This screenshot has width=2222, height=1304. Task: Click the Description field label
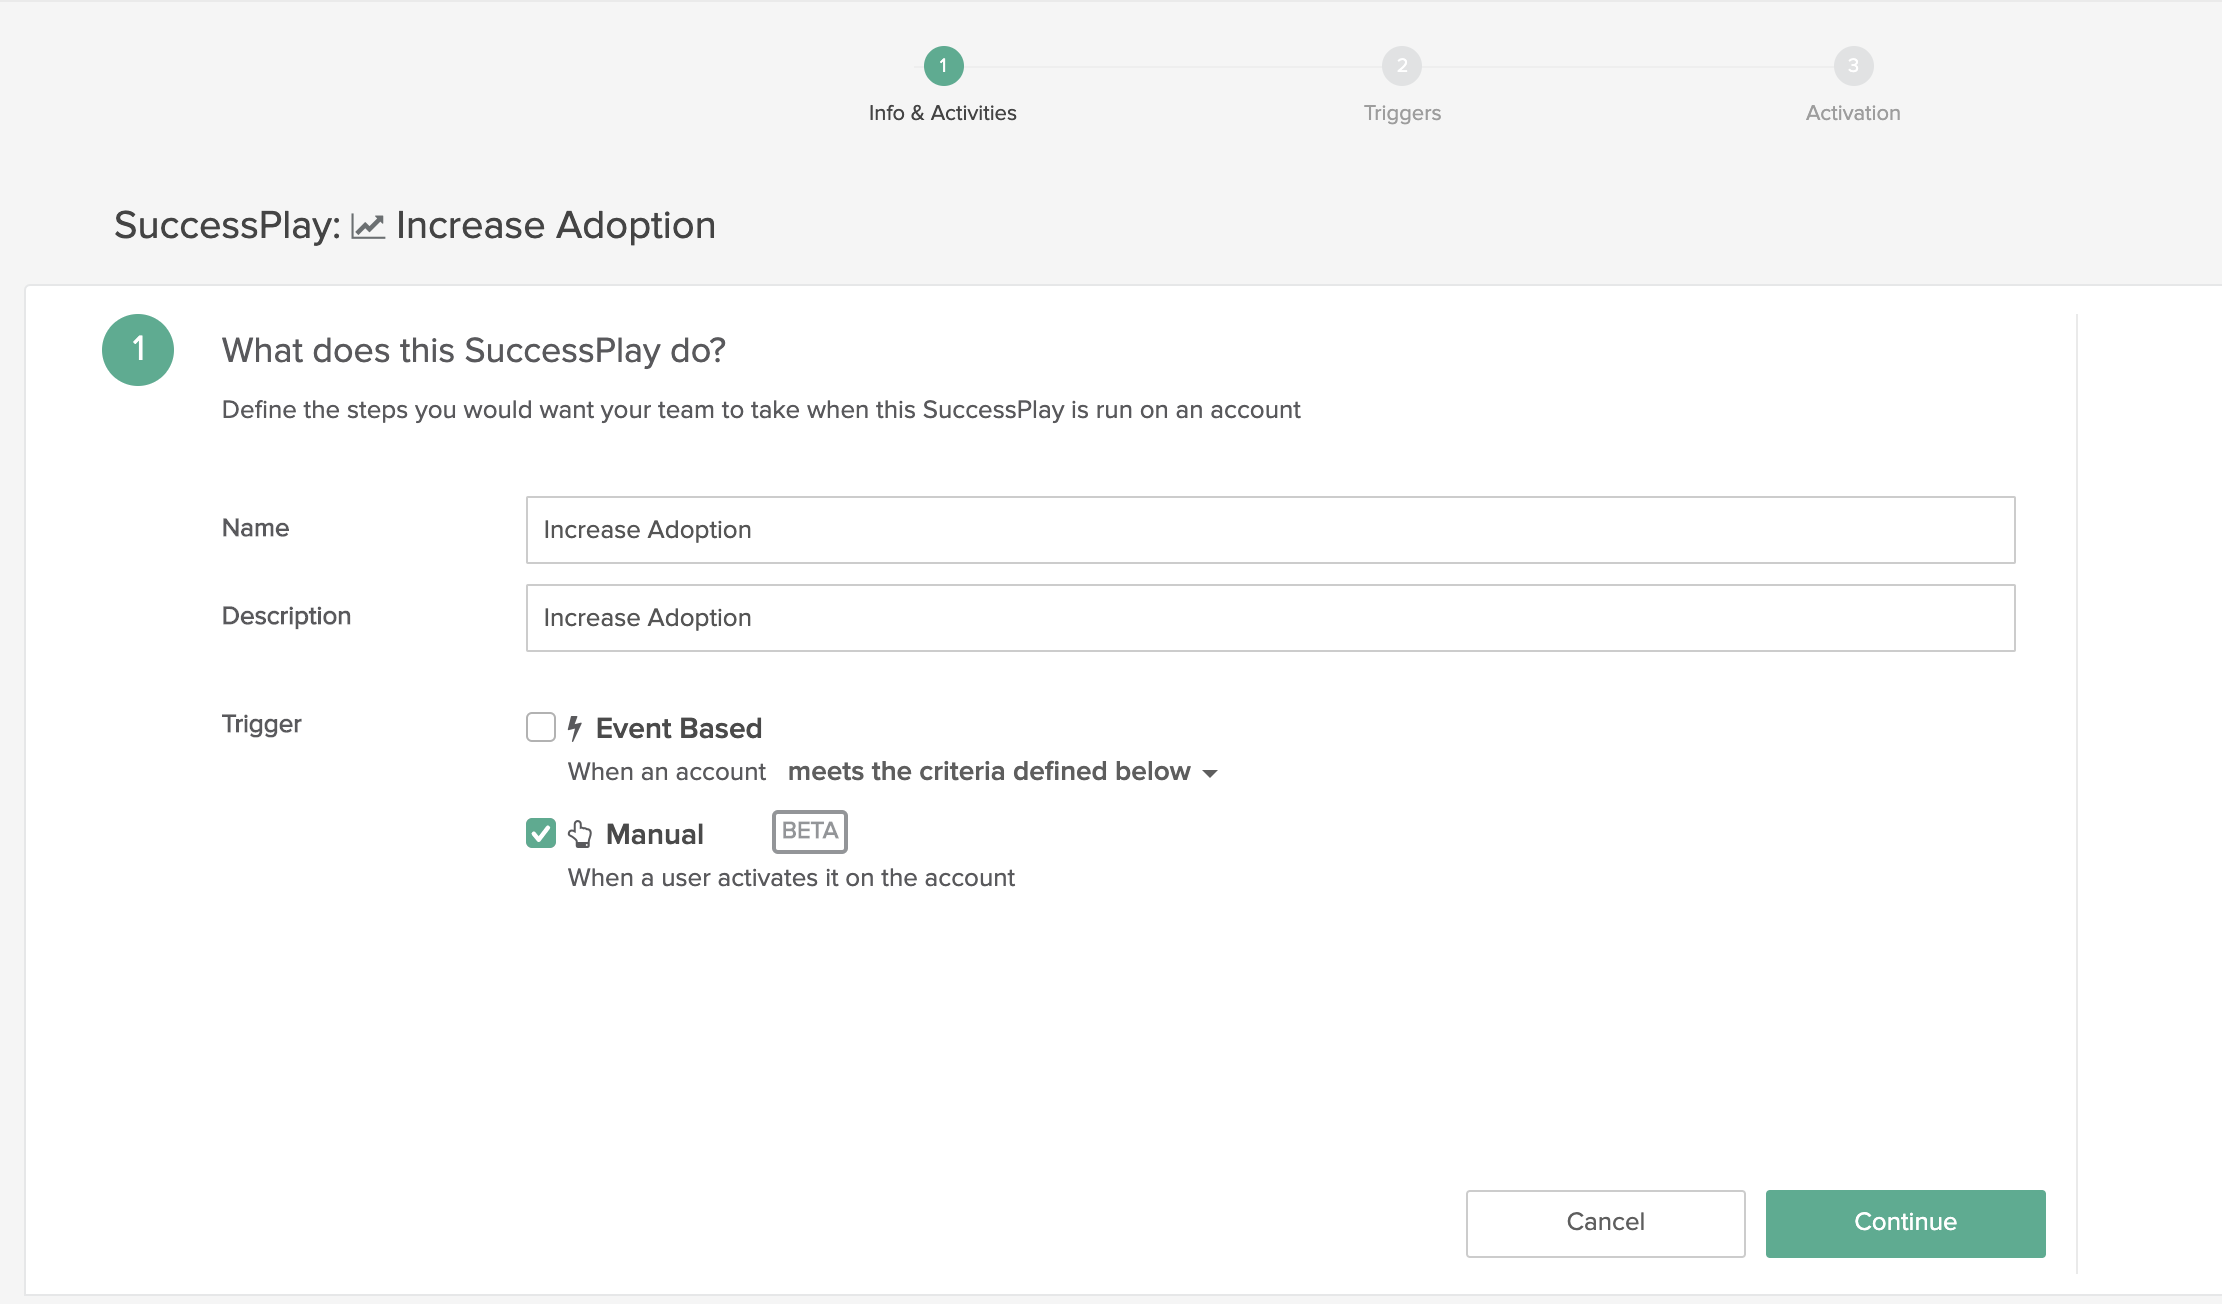pyautogui.click(x=287, y=616)
